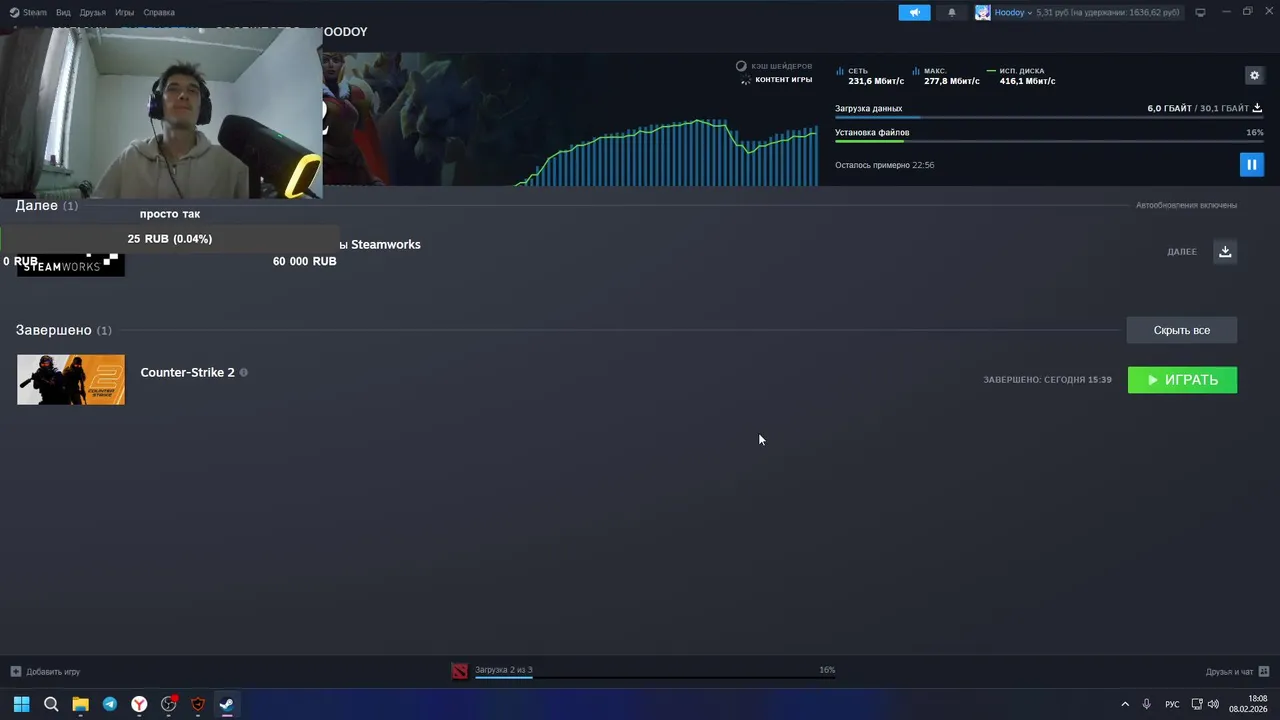The height and width of the screenshot is (720, 1280).
Task: Click the Steam taskbar icon
Action: tap(227, 704)
